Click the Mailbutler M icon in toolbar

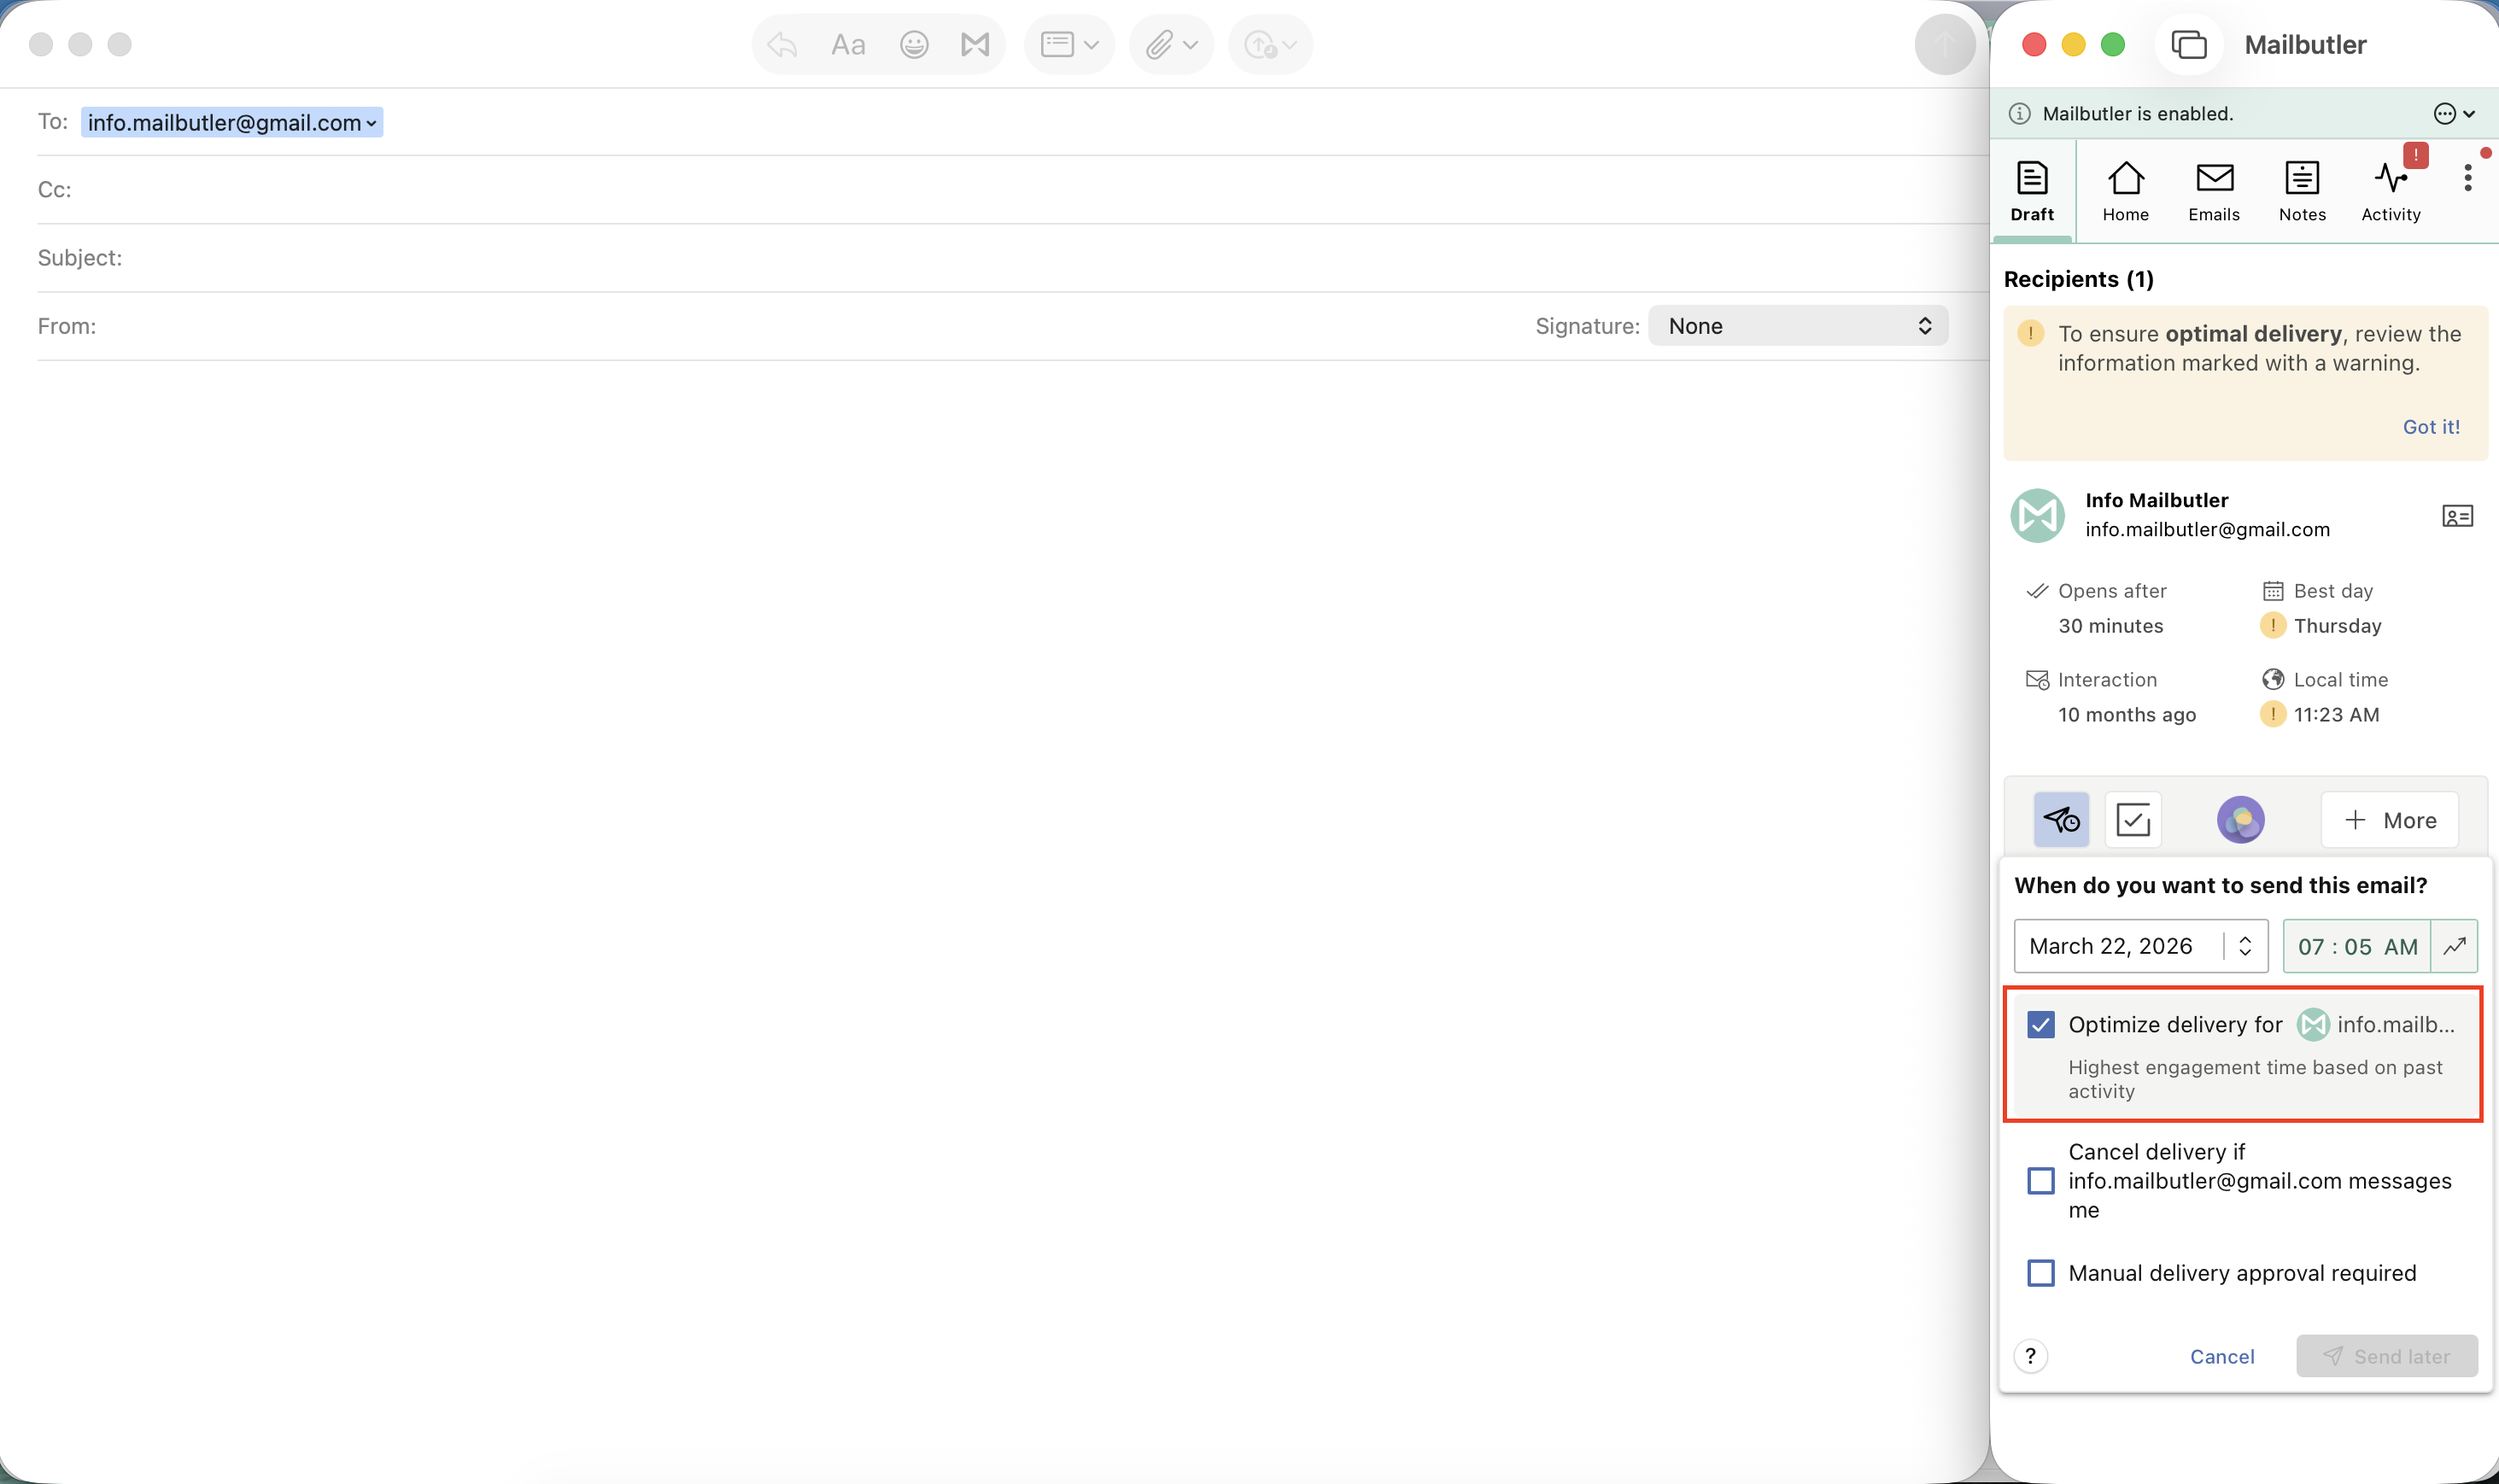point(975,44)
